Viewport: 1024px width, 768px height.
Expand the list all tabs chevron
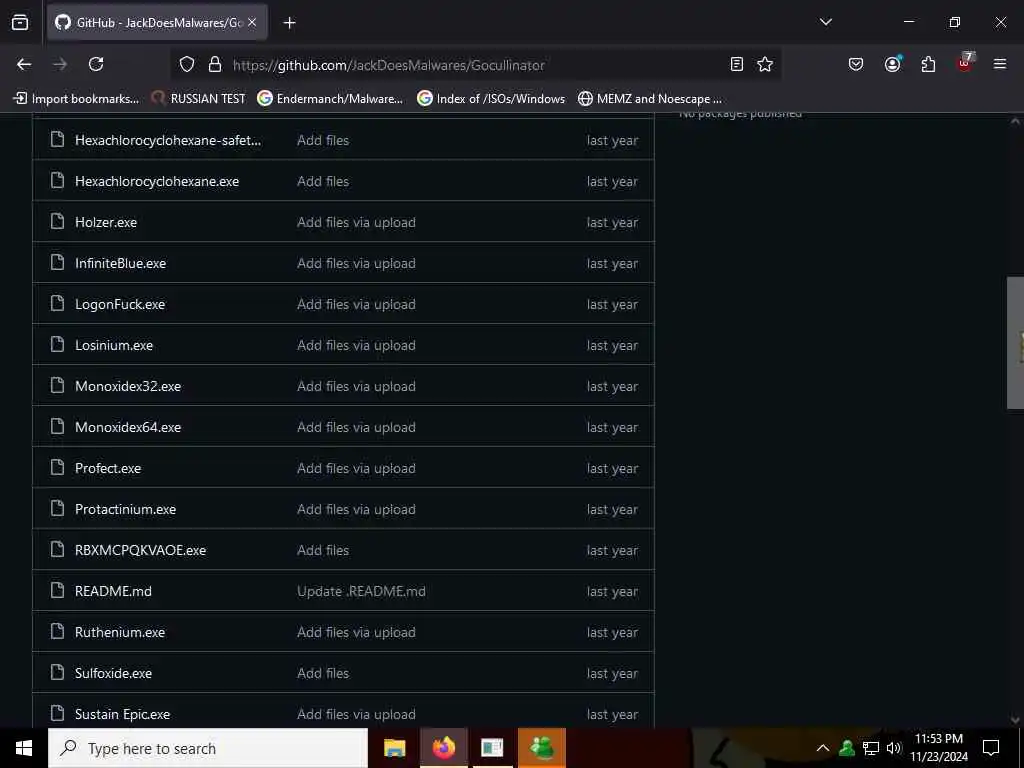point(825,22)
